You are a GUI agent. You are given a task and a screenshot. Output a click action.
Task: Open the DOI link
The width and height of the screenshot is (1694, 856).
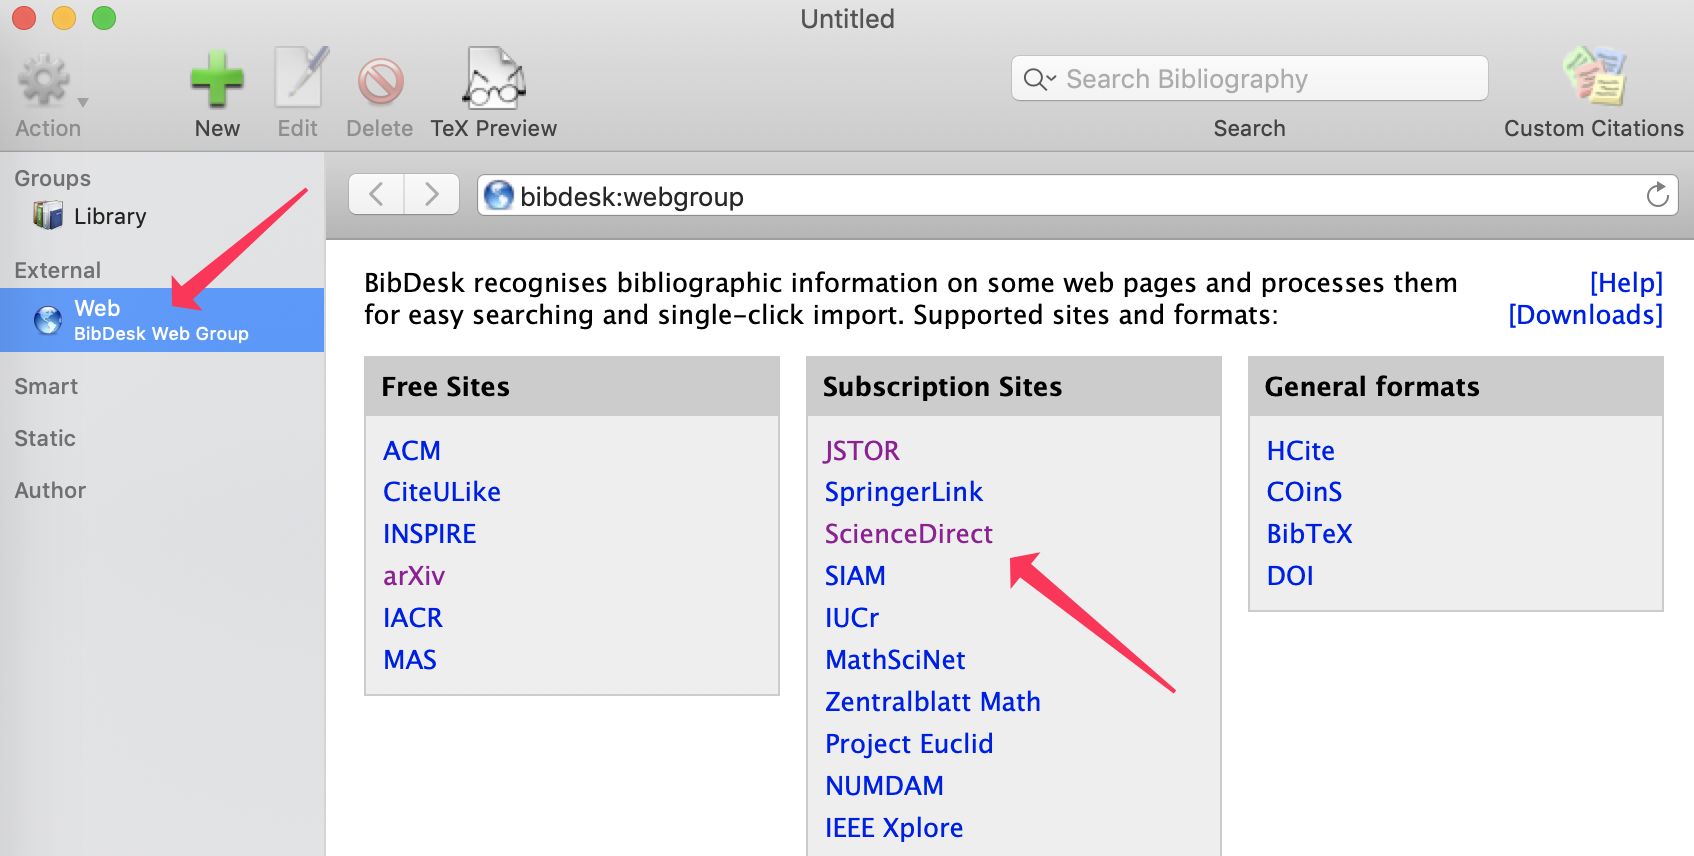point(1290,576)
